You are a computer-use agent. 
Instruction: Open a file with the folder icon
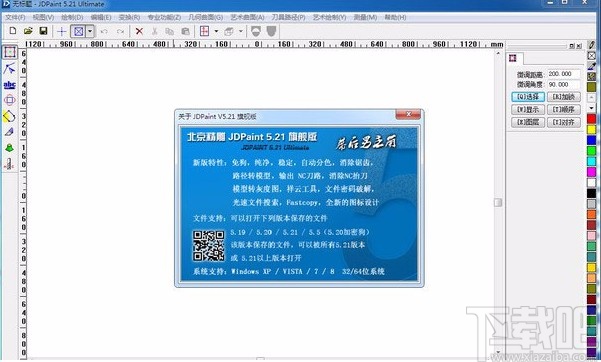click(28, 31)
